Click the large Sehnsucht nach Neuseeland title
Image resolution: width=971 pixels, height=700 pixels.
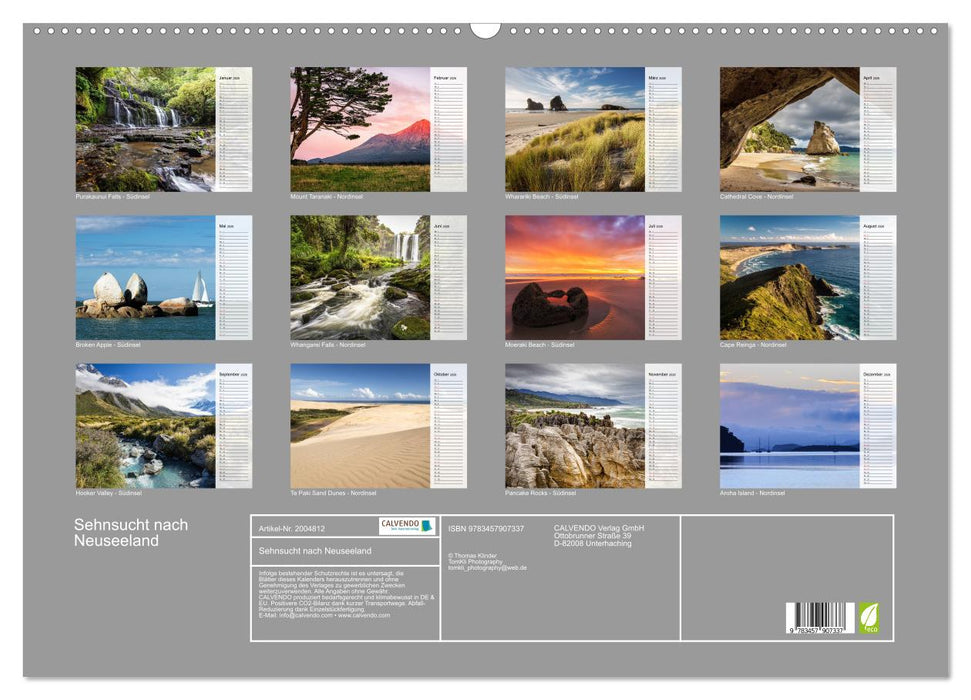[x=131, y=533]
